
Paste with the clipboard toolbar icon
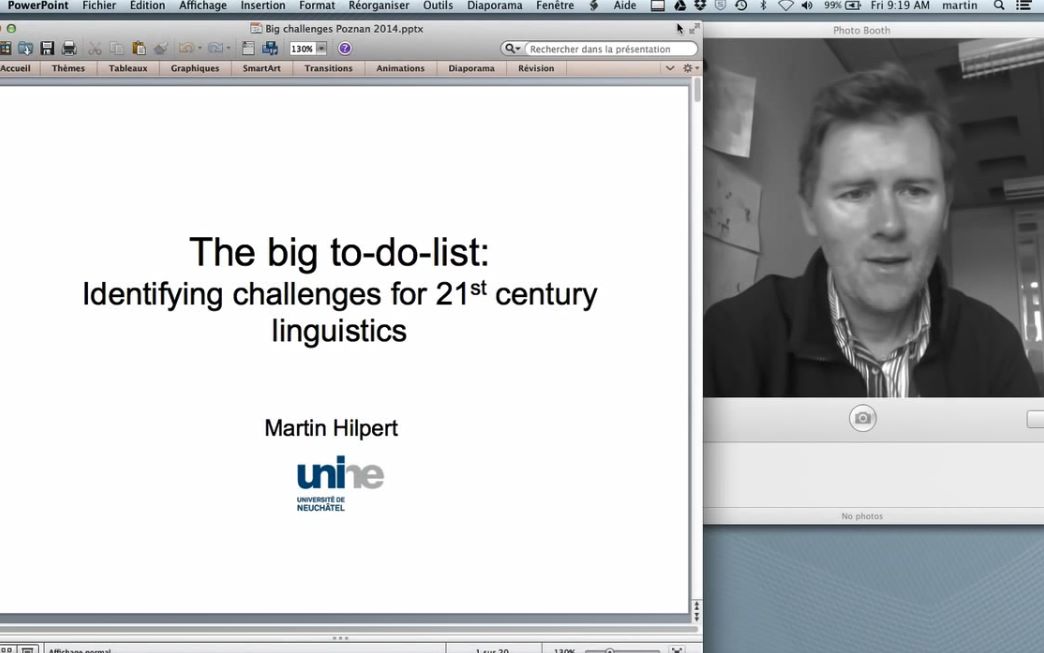pyautogui.click(x=139, y=49)
